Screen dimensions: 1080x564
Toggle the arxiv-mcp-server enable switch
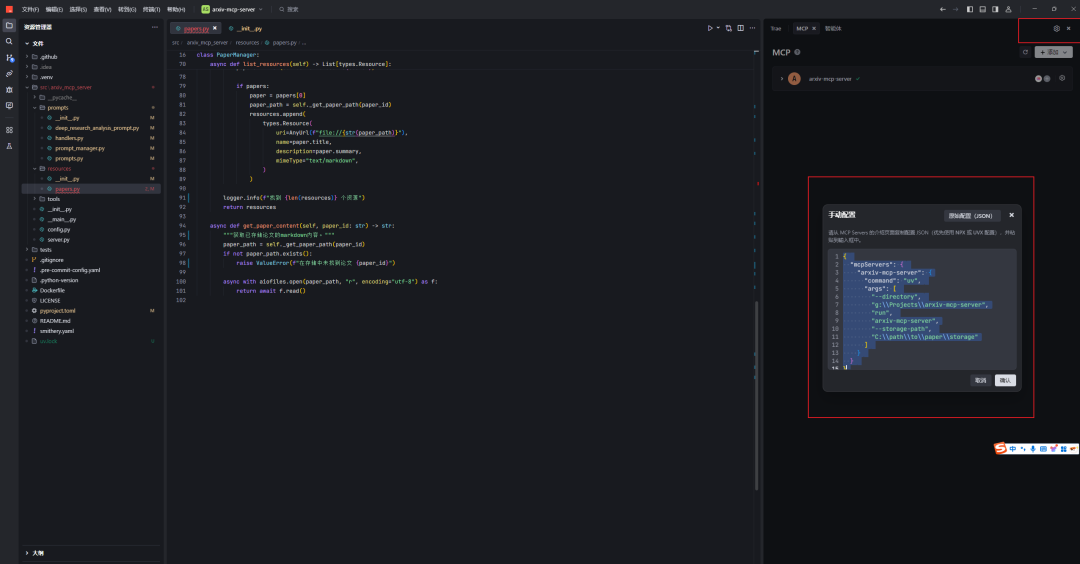[x=1042, y=78]
